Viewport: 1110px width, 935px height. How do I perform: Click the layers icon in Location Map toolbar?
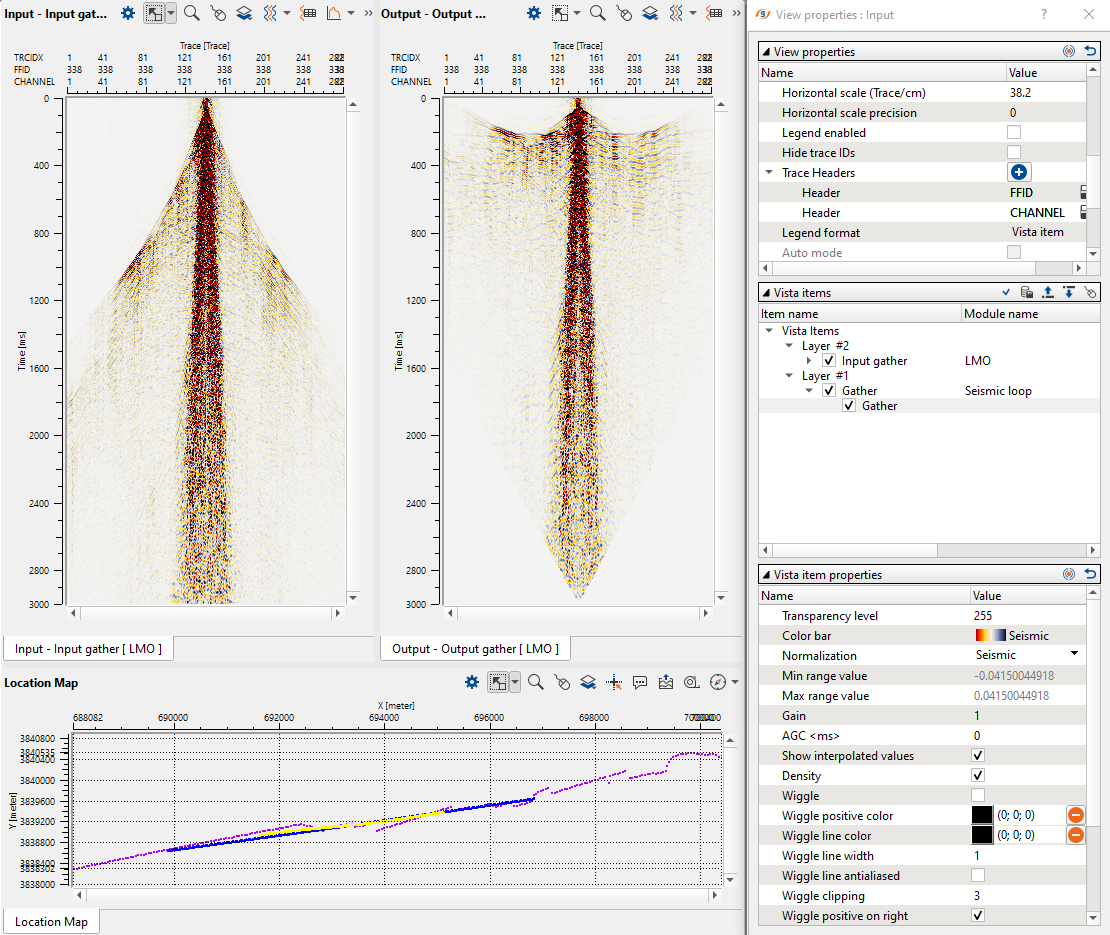588,682
